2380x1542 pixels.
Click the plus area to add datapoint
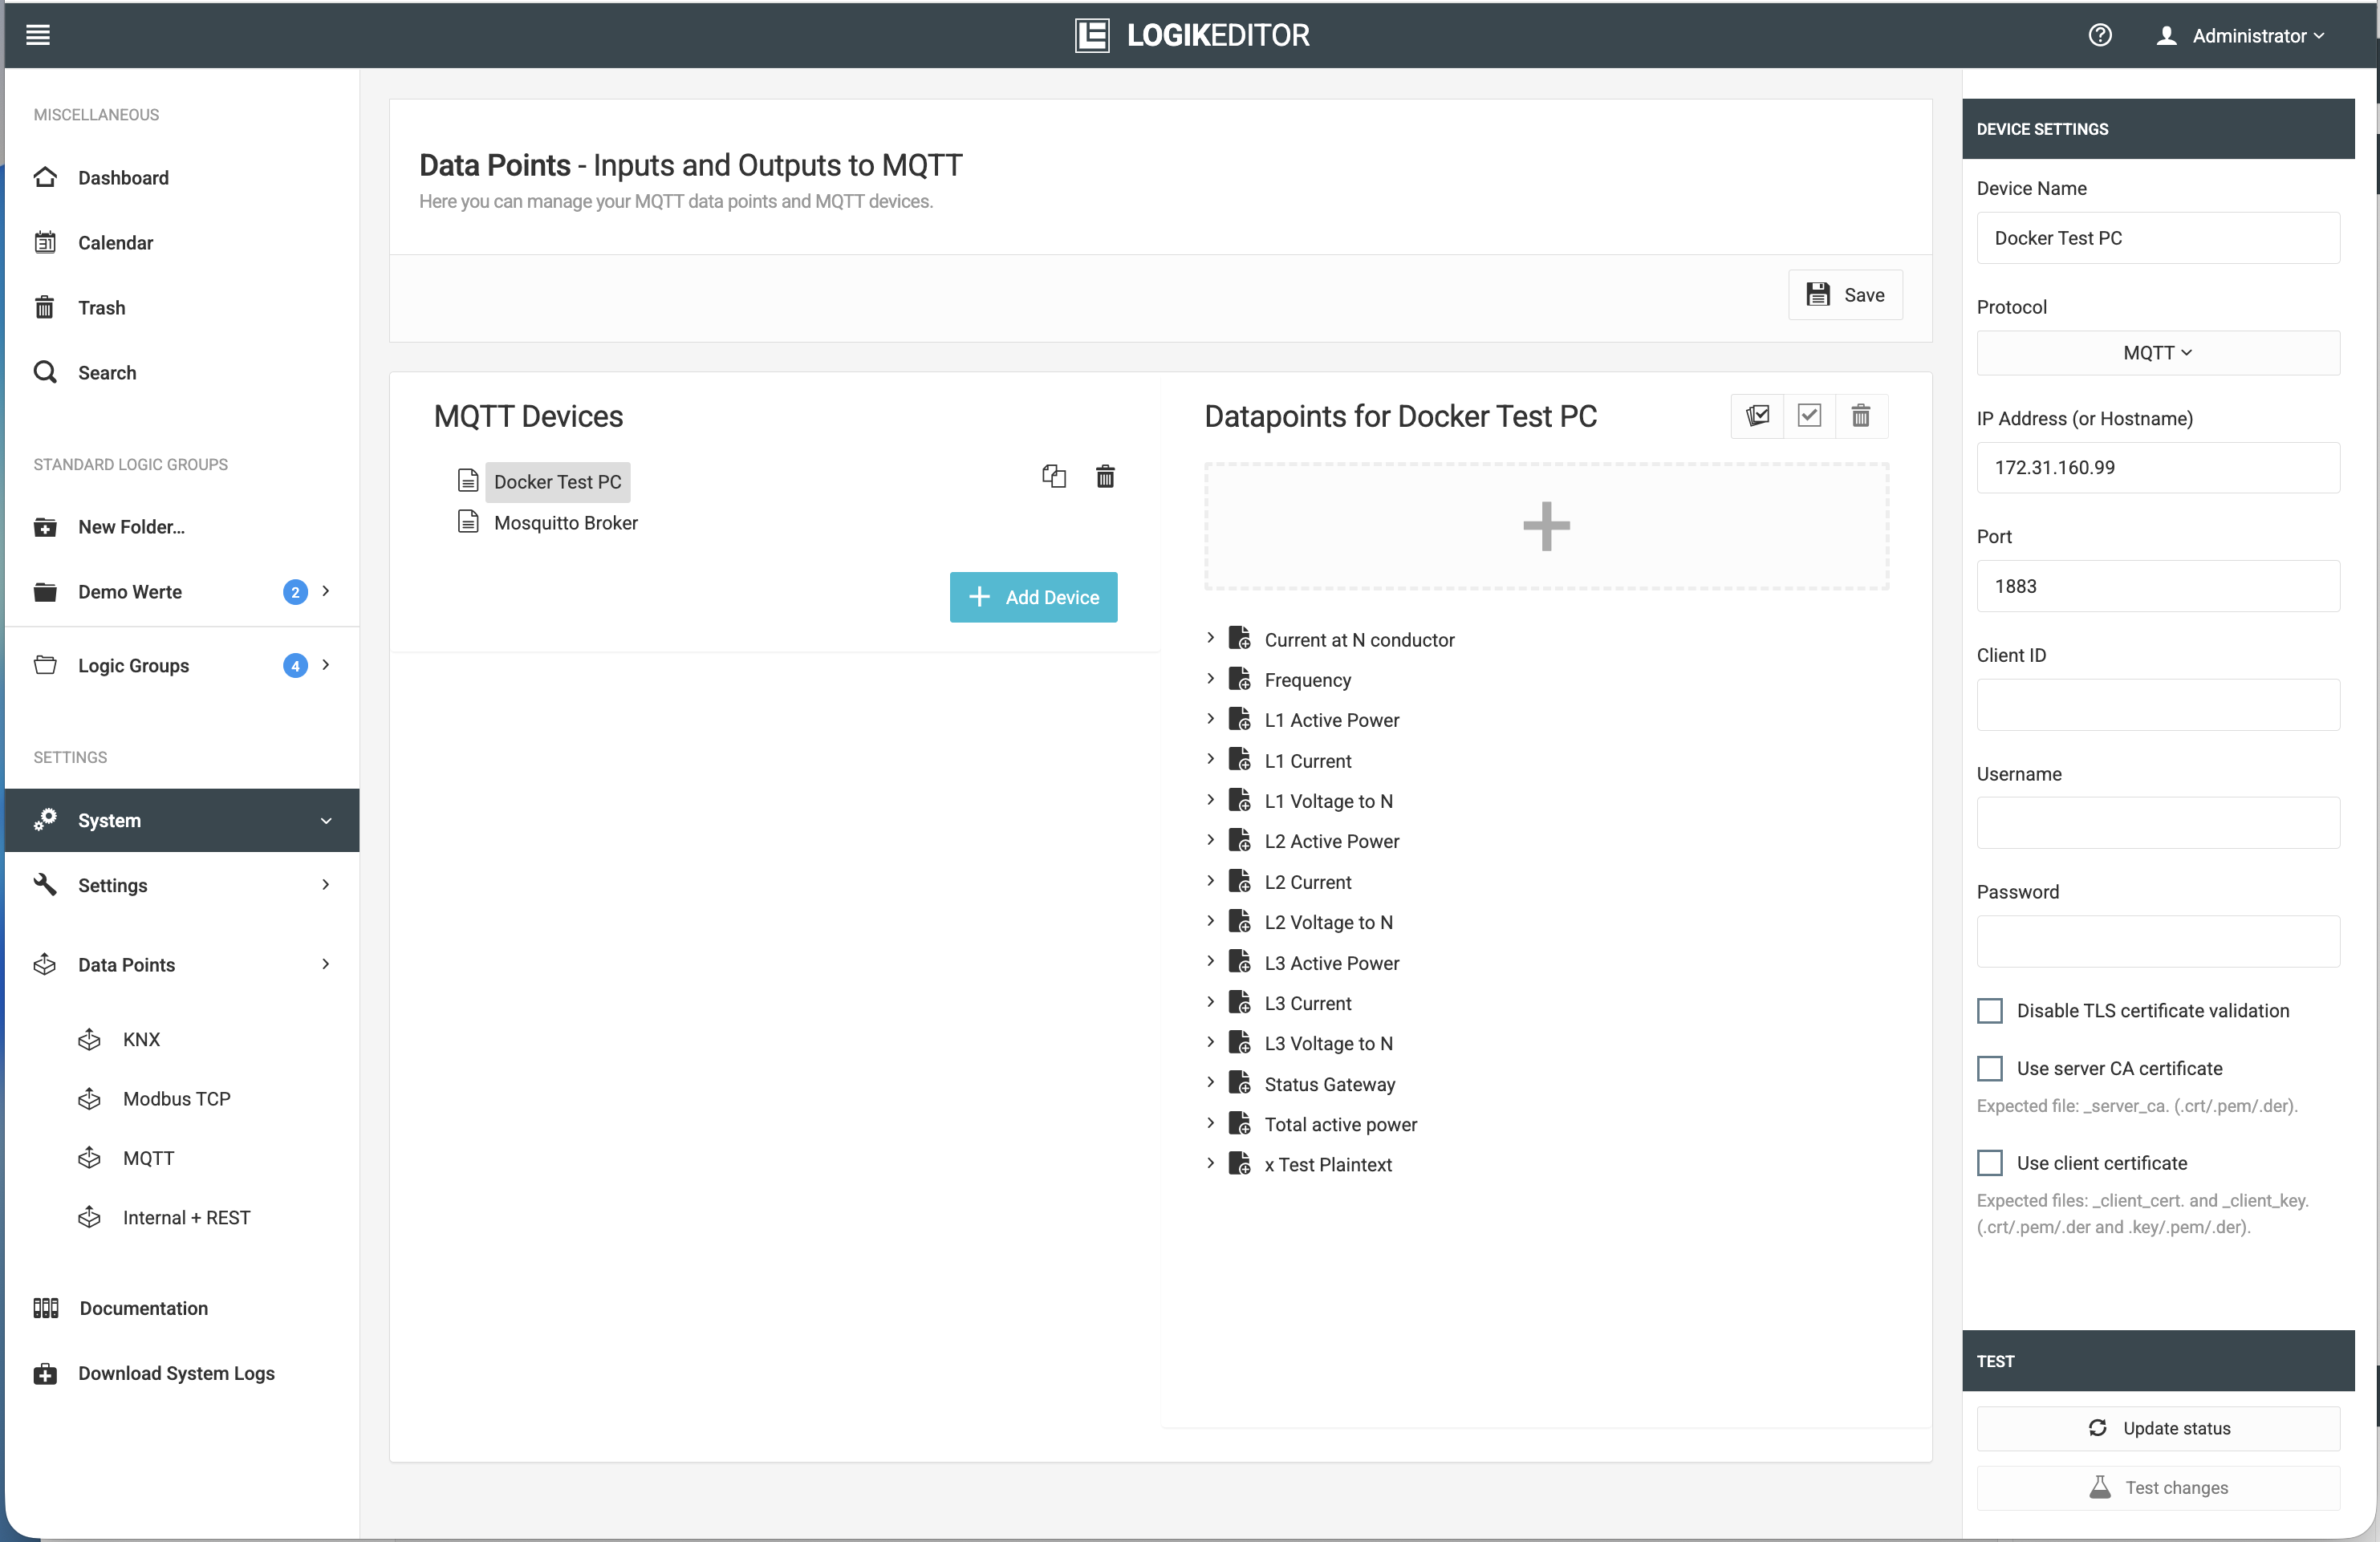click(x=1546, y=526)
